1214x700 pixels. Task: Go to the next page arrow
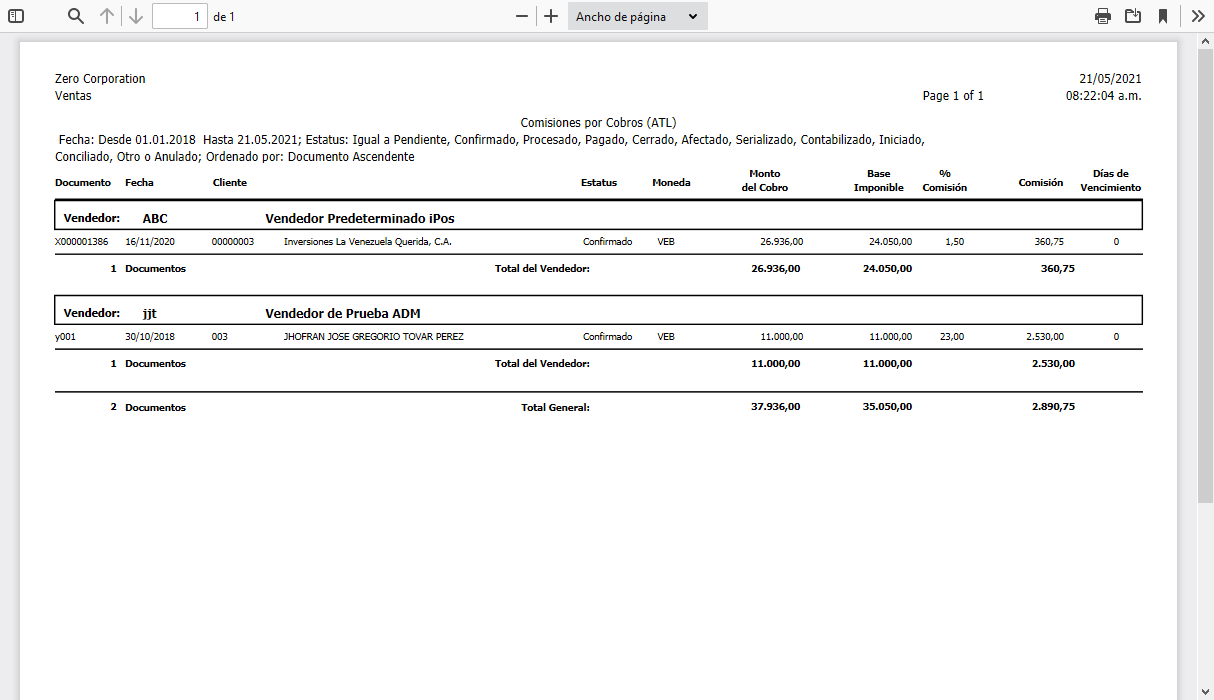pos(135,16)
